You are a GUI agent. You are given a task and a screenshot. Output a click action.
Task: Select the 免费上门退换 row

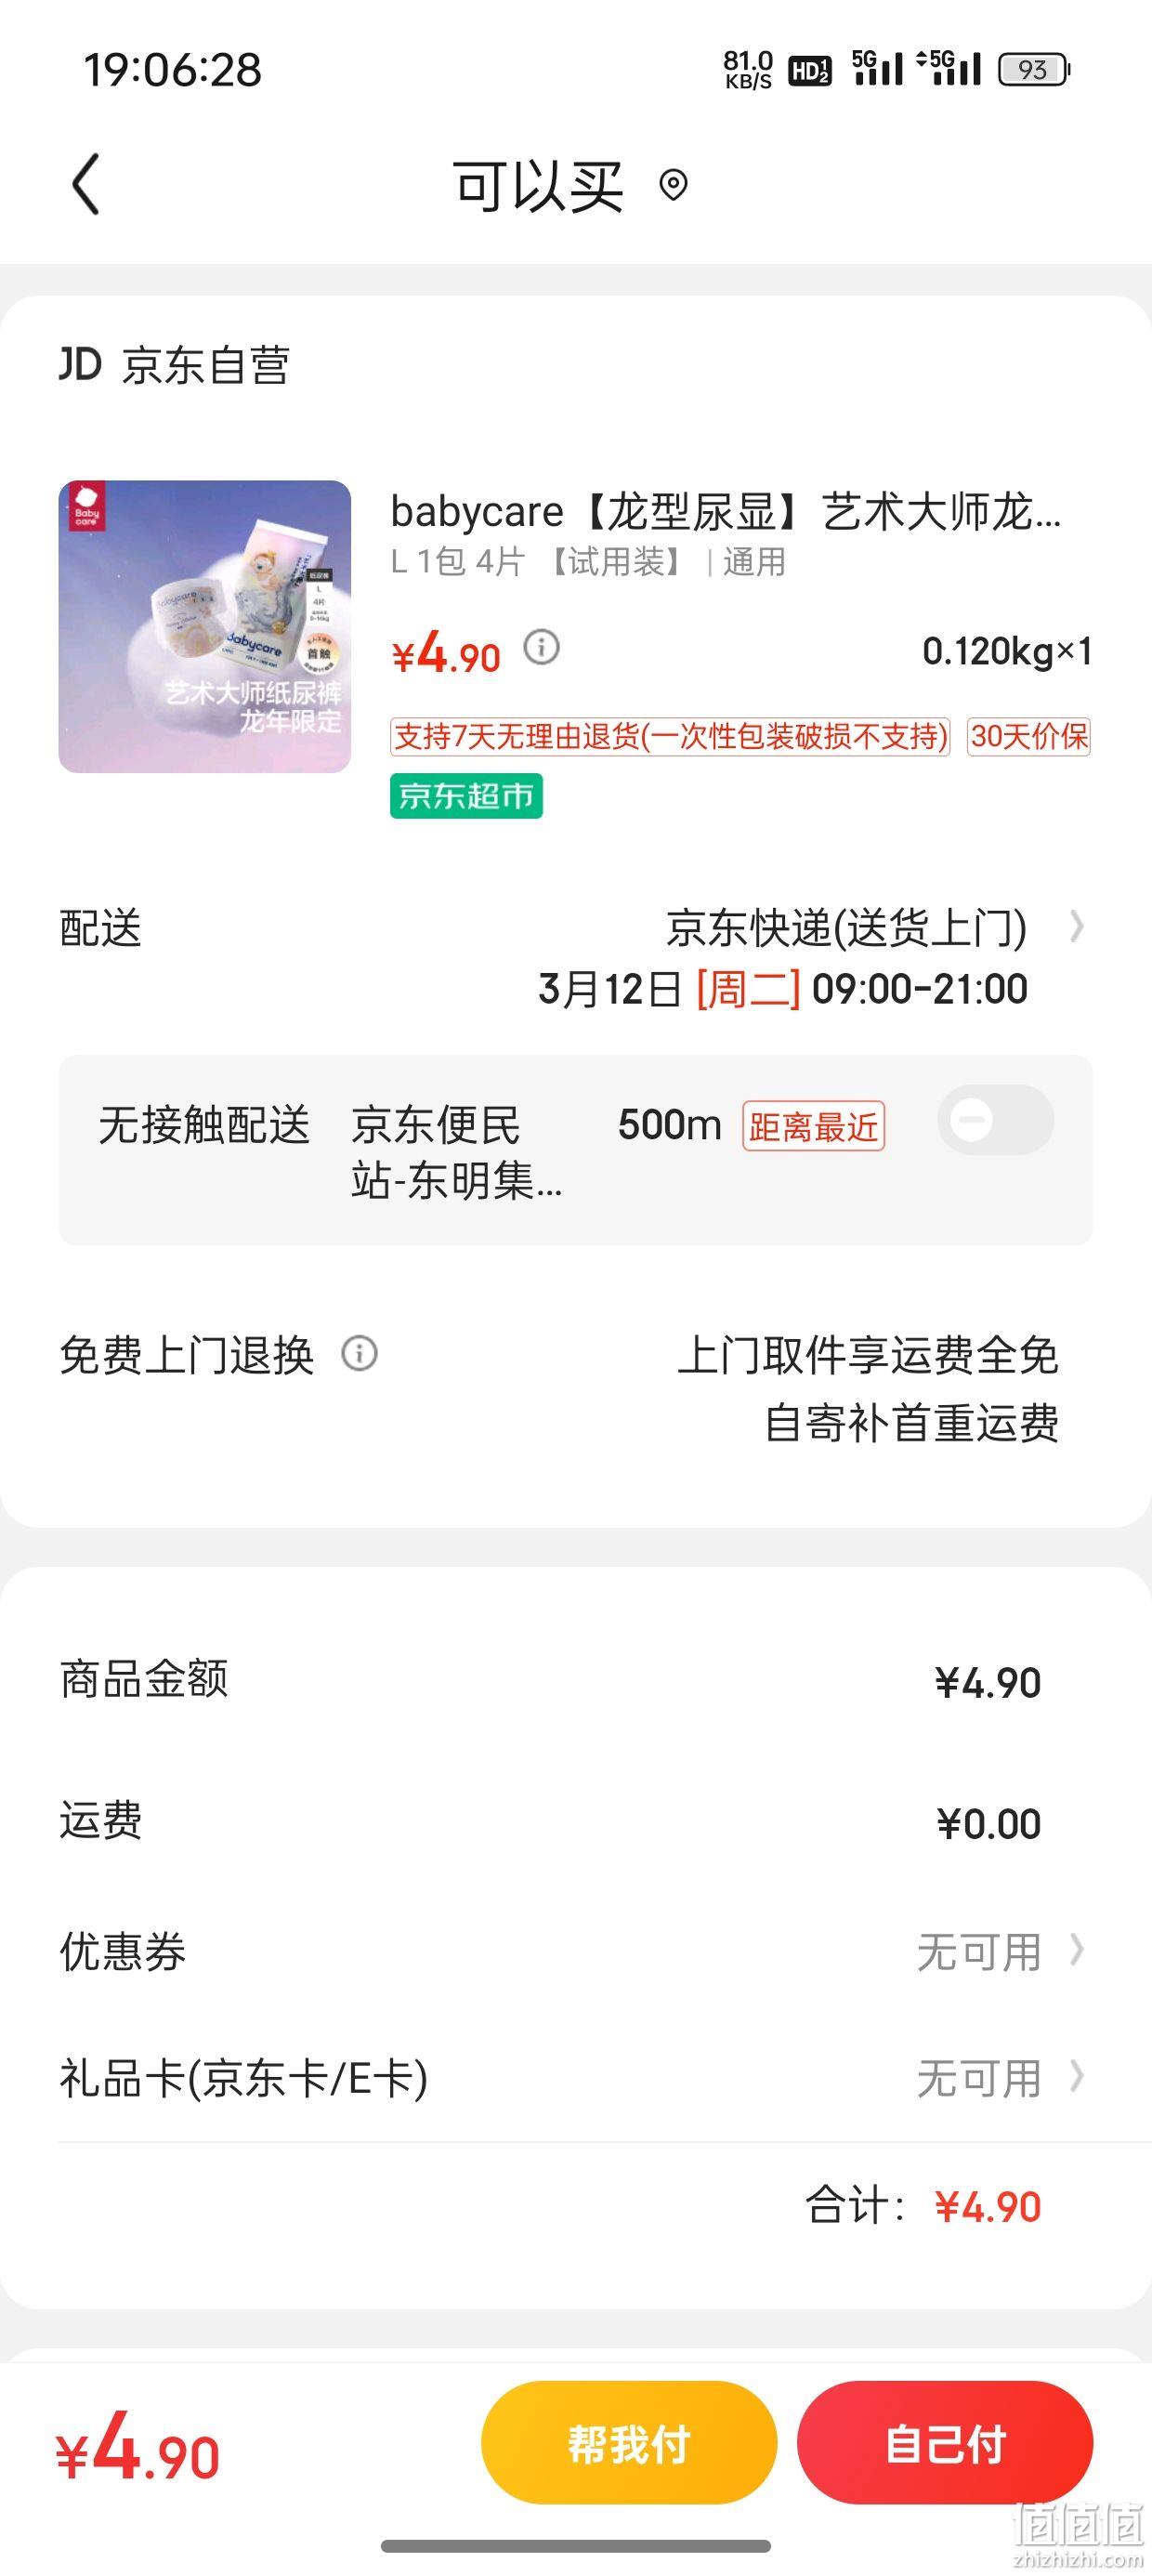[576, 1388]
